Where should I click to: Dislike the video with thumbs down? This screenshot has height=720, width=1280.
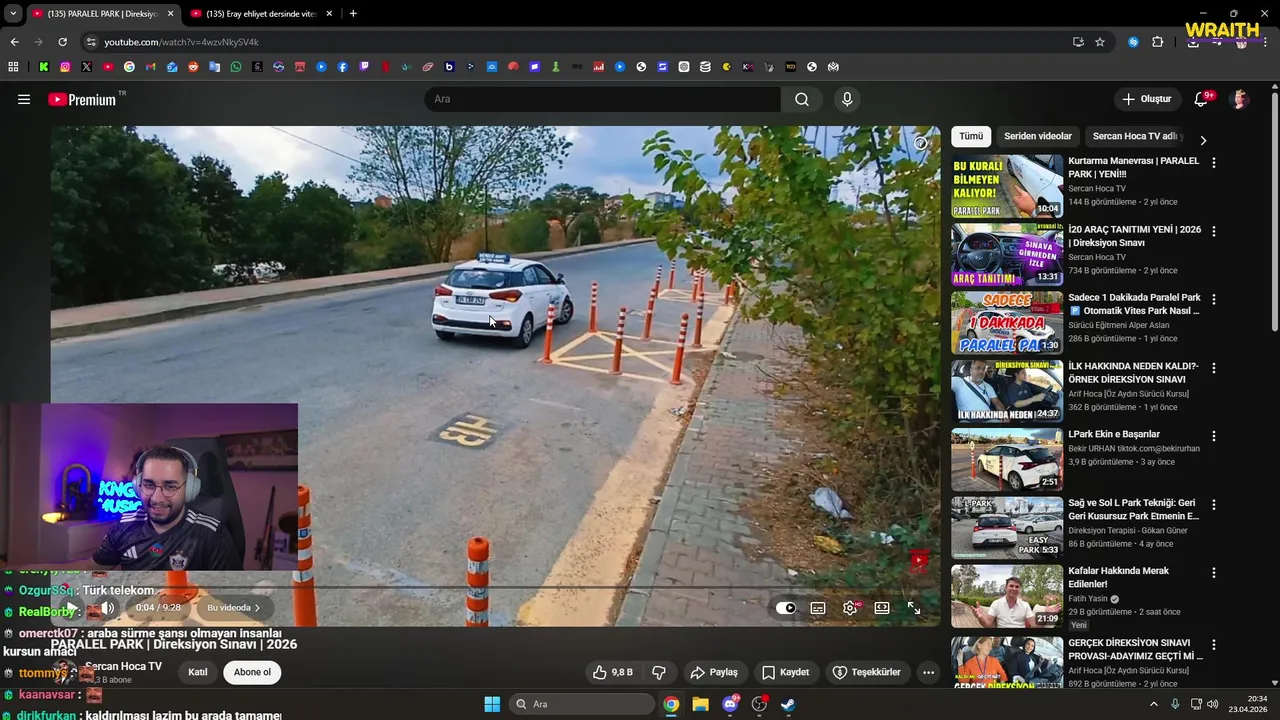(659, 672)
